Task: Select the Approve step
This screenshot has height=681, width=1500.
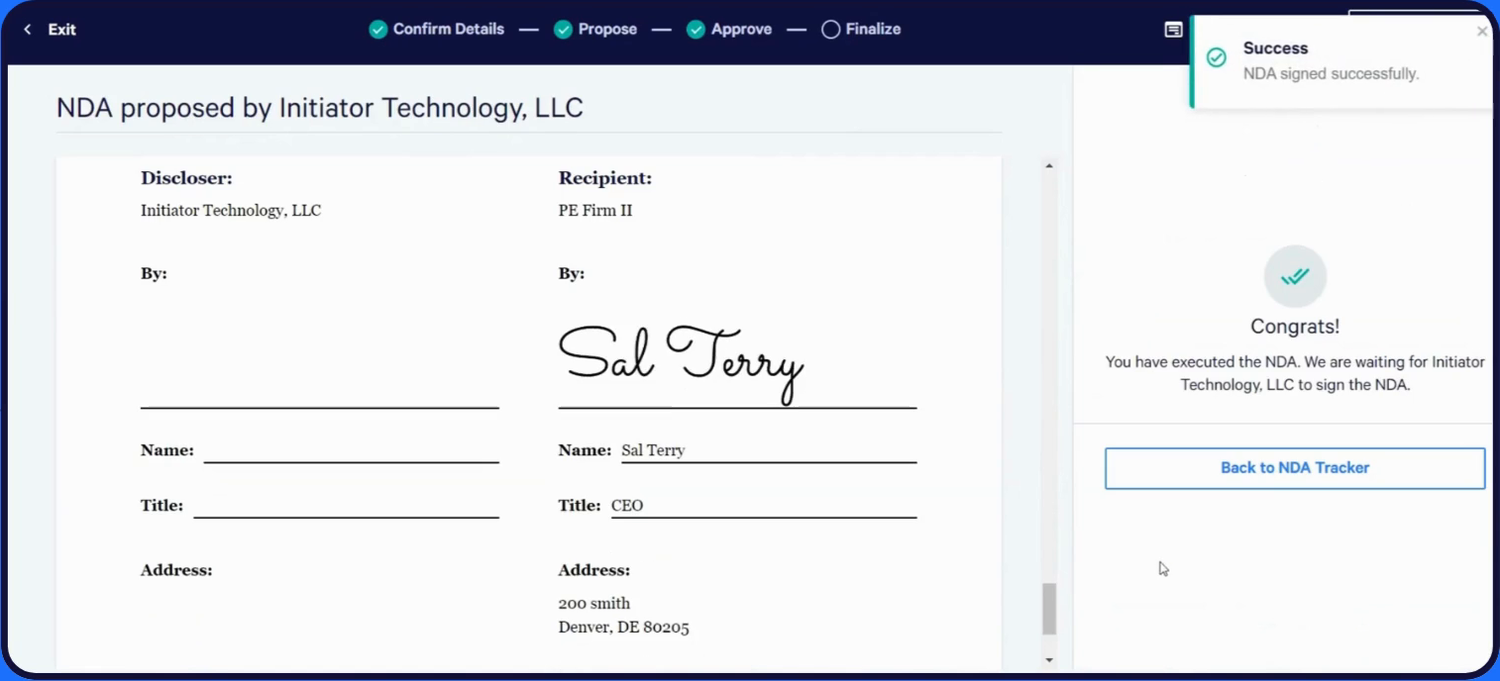Action: 729,29
